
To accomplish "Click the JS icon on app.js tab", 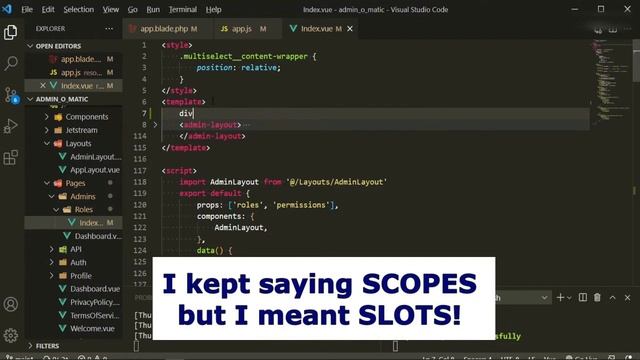I will (224, 29).
